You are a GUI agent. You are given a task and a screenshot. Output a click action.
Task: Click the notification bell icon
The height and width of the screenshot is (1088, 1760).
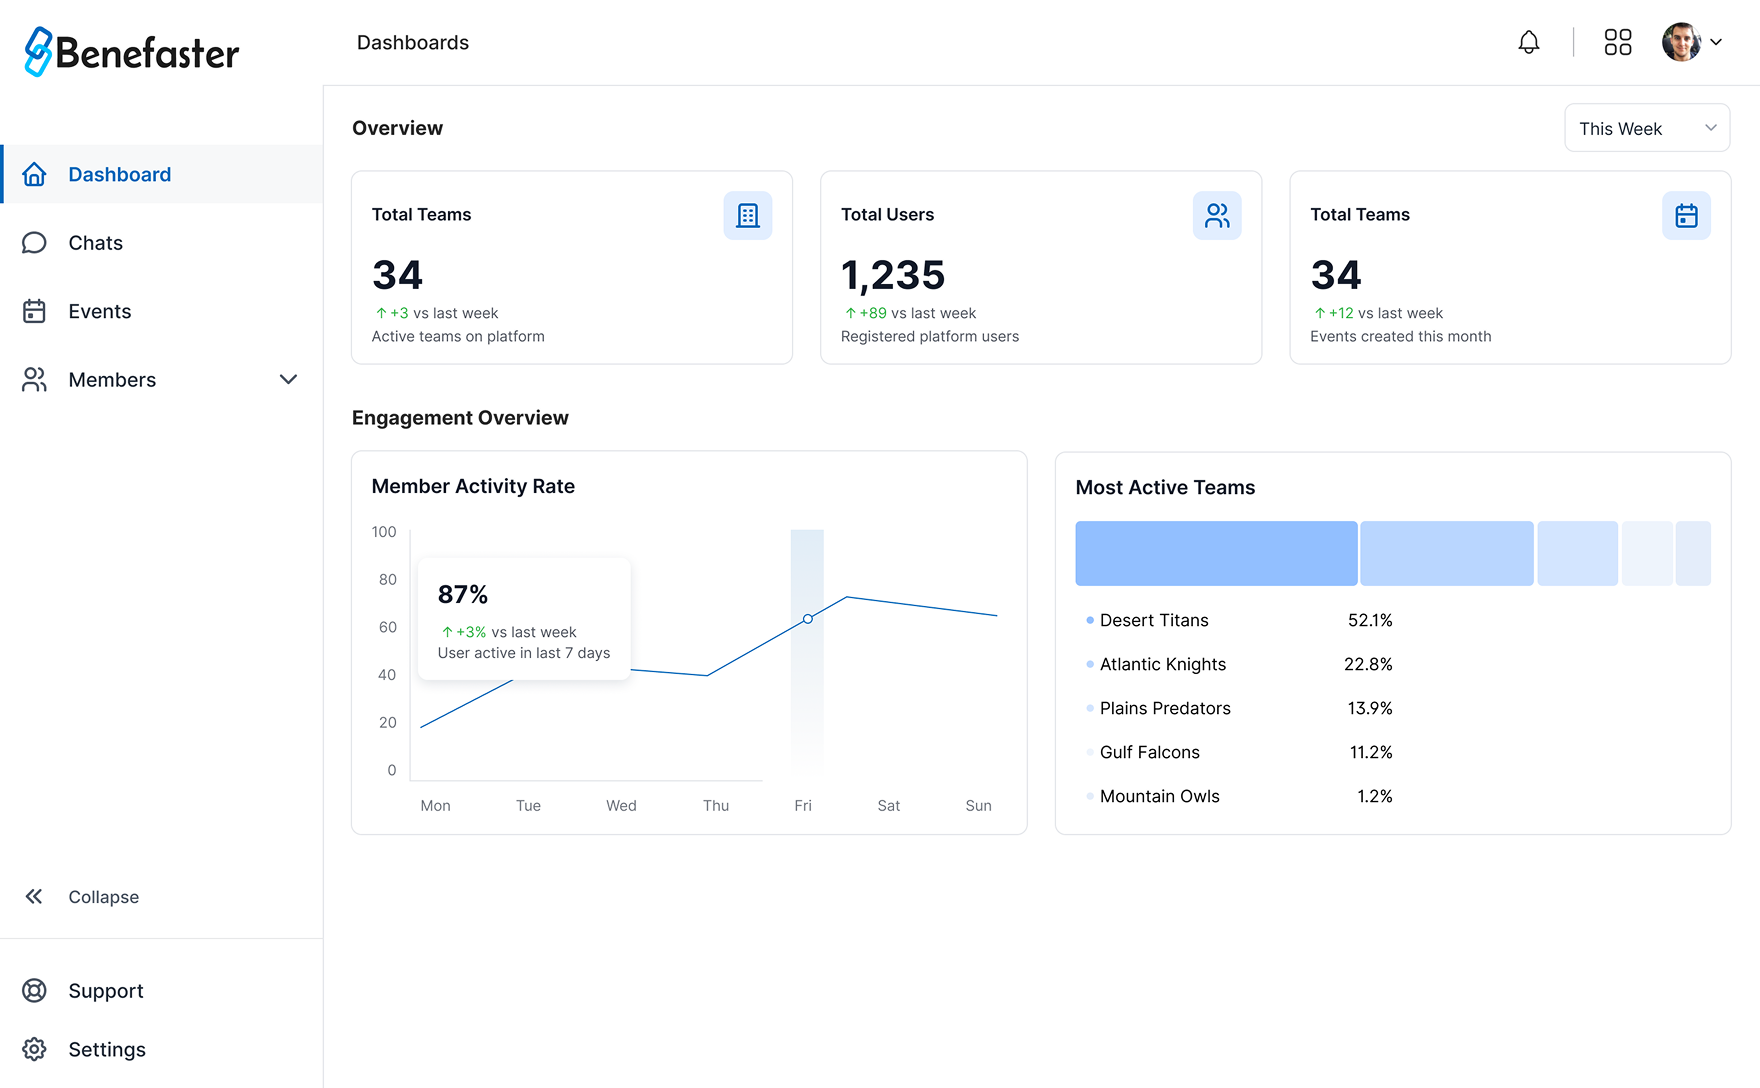pos(1528,42)
